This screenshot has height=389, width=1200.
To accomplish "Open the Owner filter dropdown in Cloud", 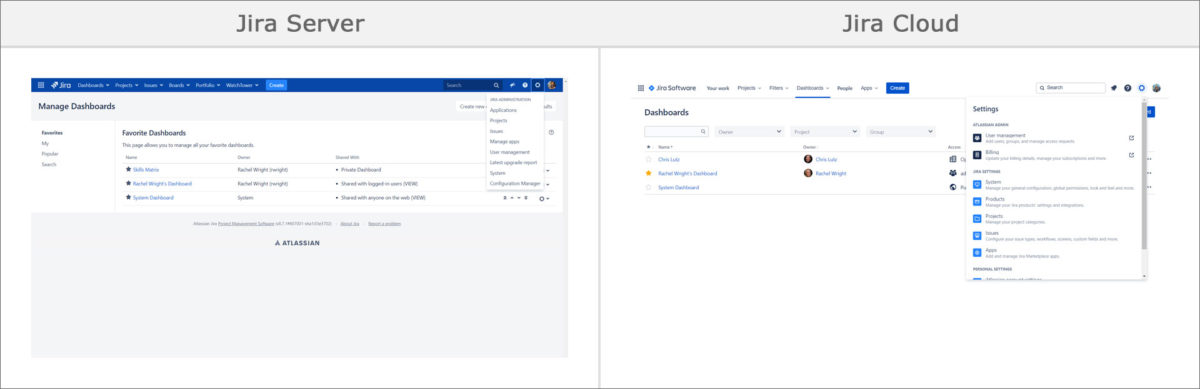I will click(749, 131).
